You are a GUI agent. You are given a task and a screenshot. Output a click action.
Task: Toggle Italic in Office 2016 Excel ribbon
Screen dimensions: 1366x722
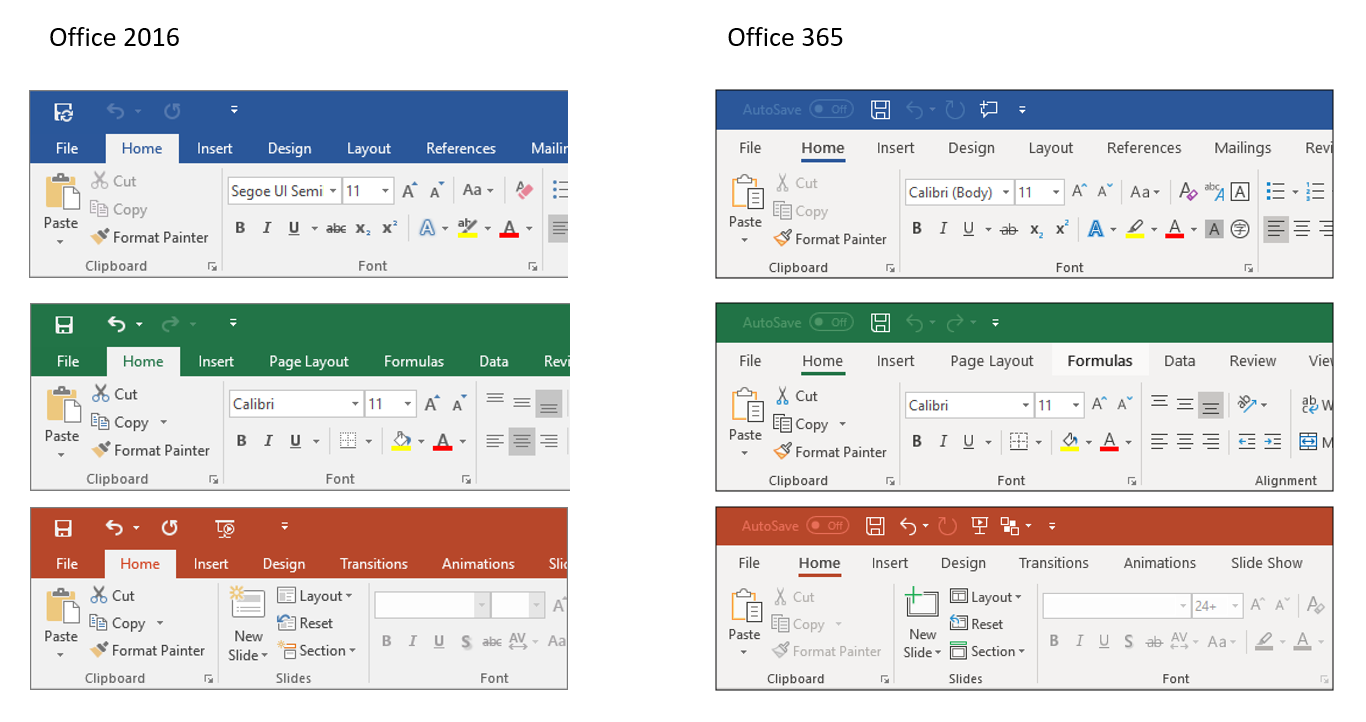(268, 441)
